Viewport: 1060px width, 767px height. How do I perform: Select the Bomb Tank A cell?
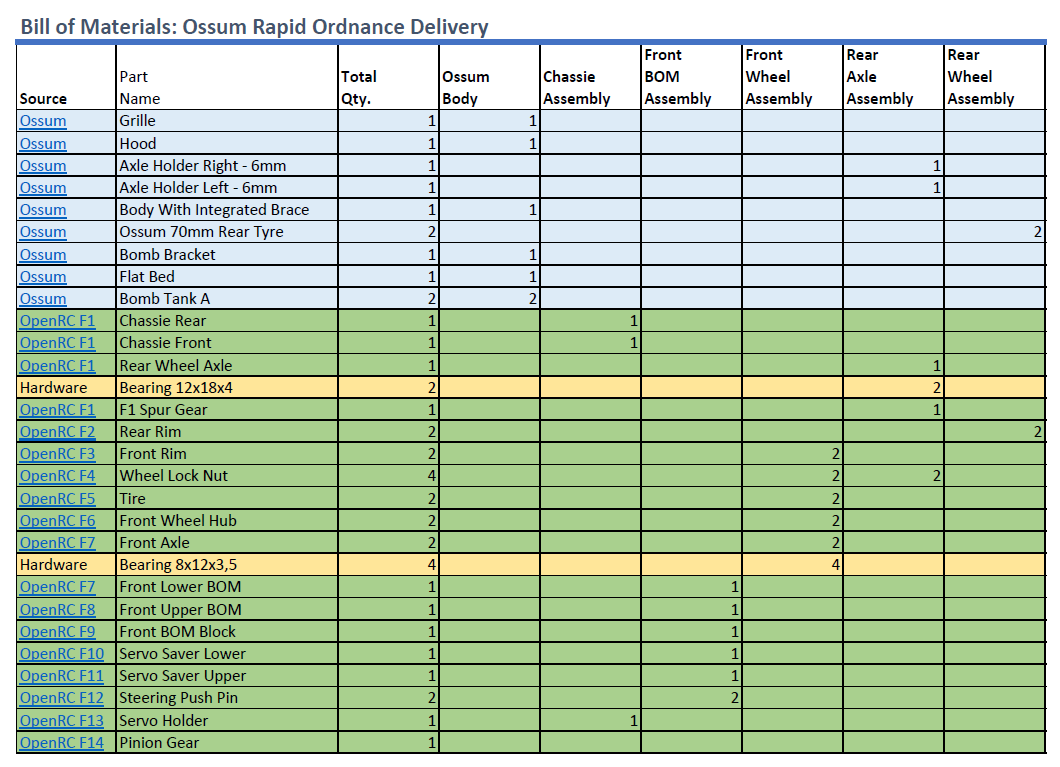click(226, 299)
